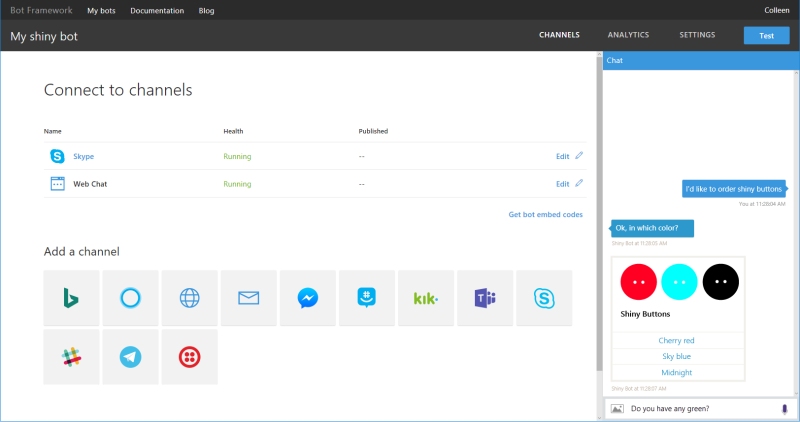This screenshot has height=422, width=800.
Task: Click the Shiny Buttons card title
Action: tap(645, 314)
